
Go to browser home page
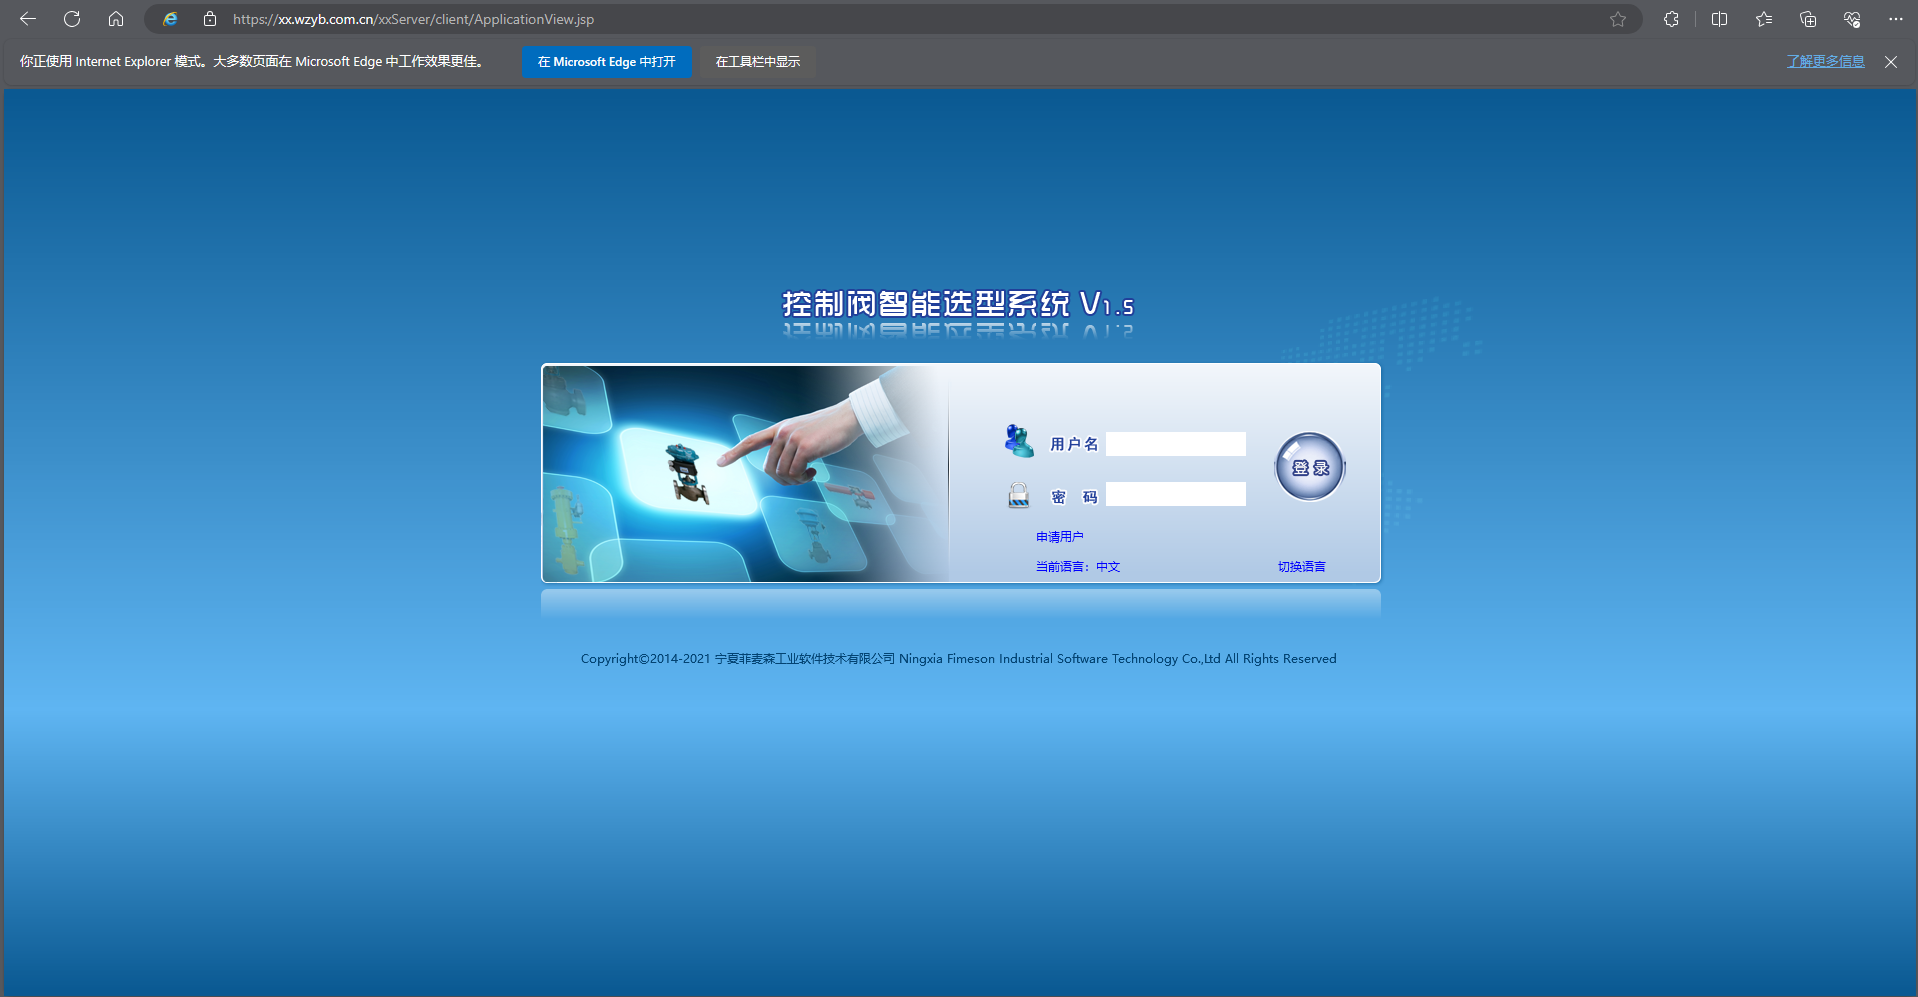(x=116, y=19)
